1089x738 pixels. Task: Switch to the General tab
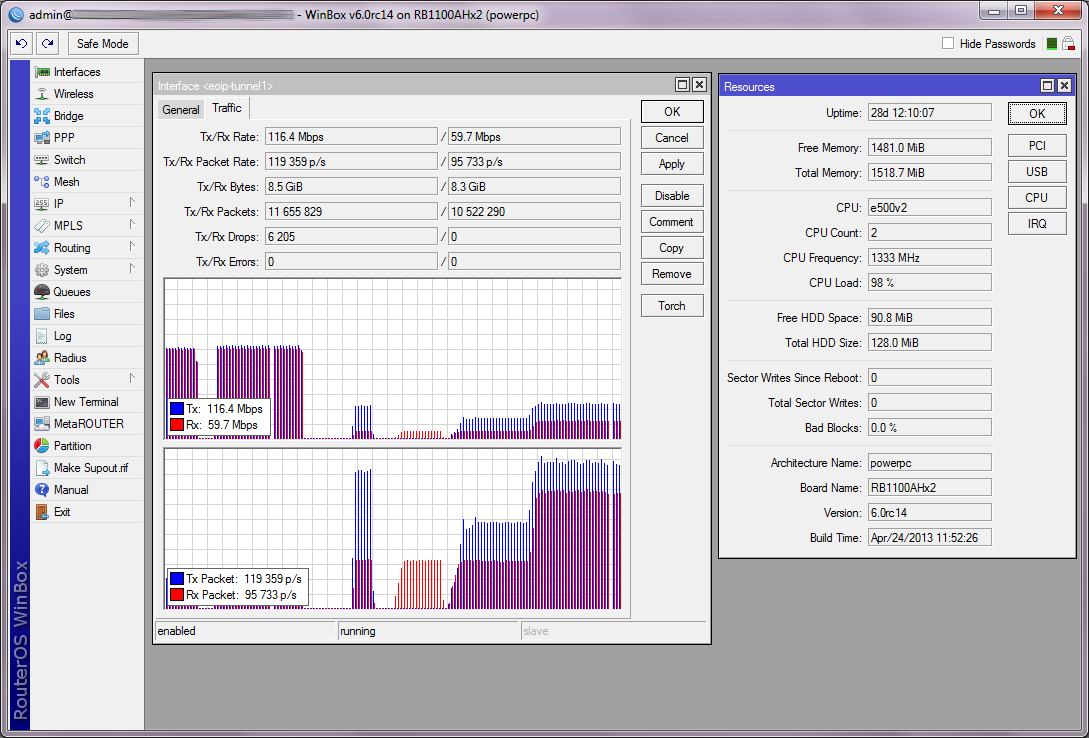coord(181,110)
